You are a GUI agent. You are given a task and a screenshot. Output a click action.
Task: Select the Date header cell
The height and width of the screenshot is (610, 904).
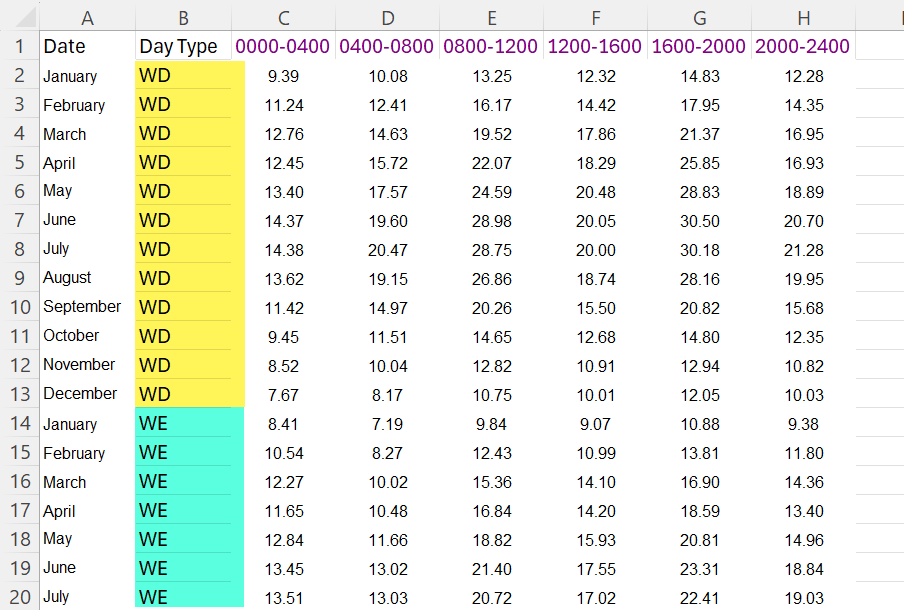87,46
